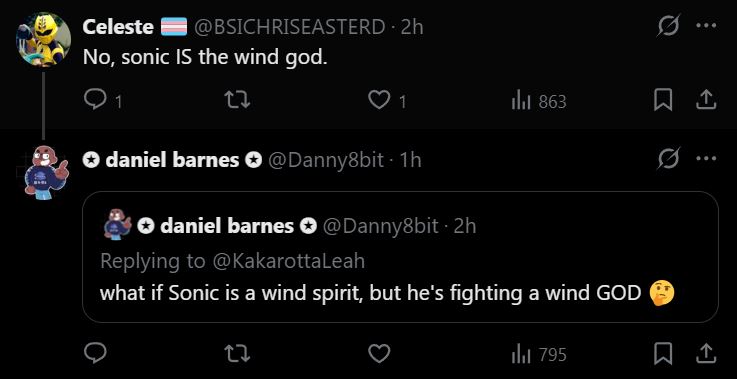
Task: Bookmark daniel barnes' tweet
Action: pyautogui.click(x=663, y=354)
